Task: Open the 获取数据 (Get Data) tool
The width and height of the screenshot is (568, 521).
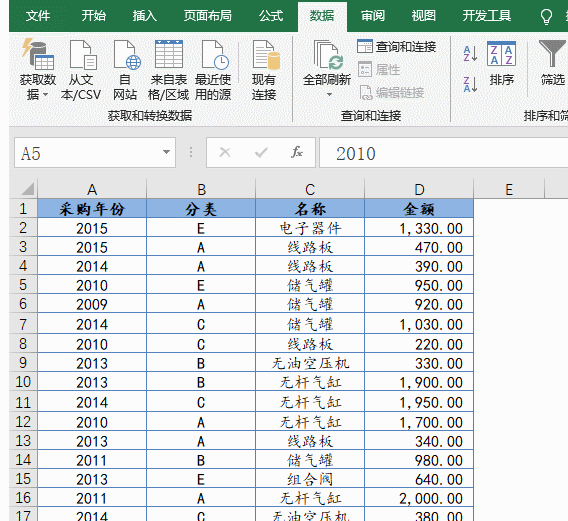Action: pos(38,70)
